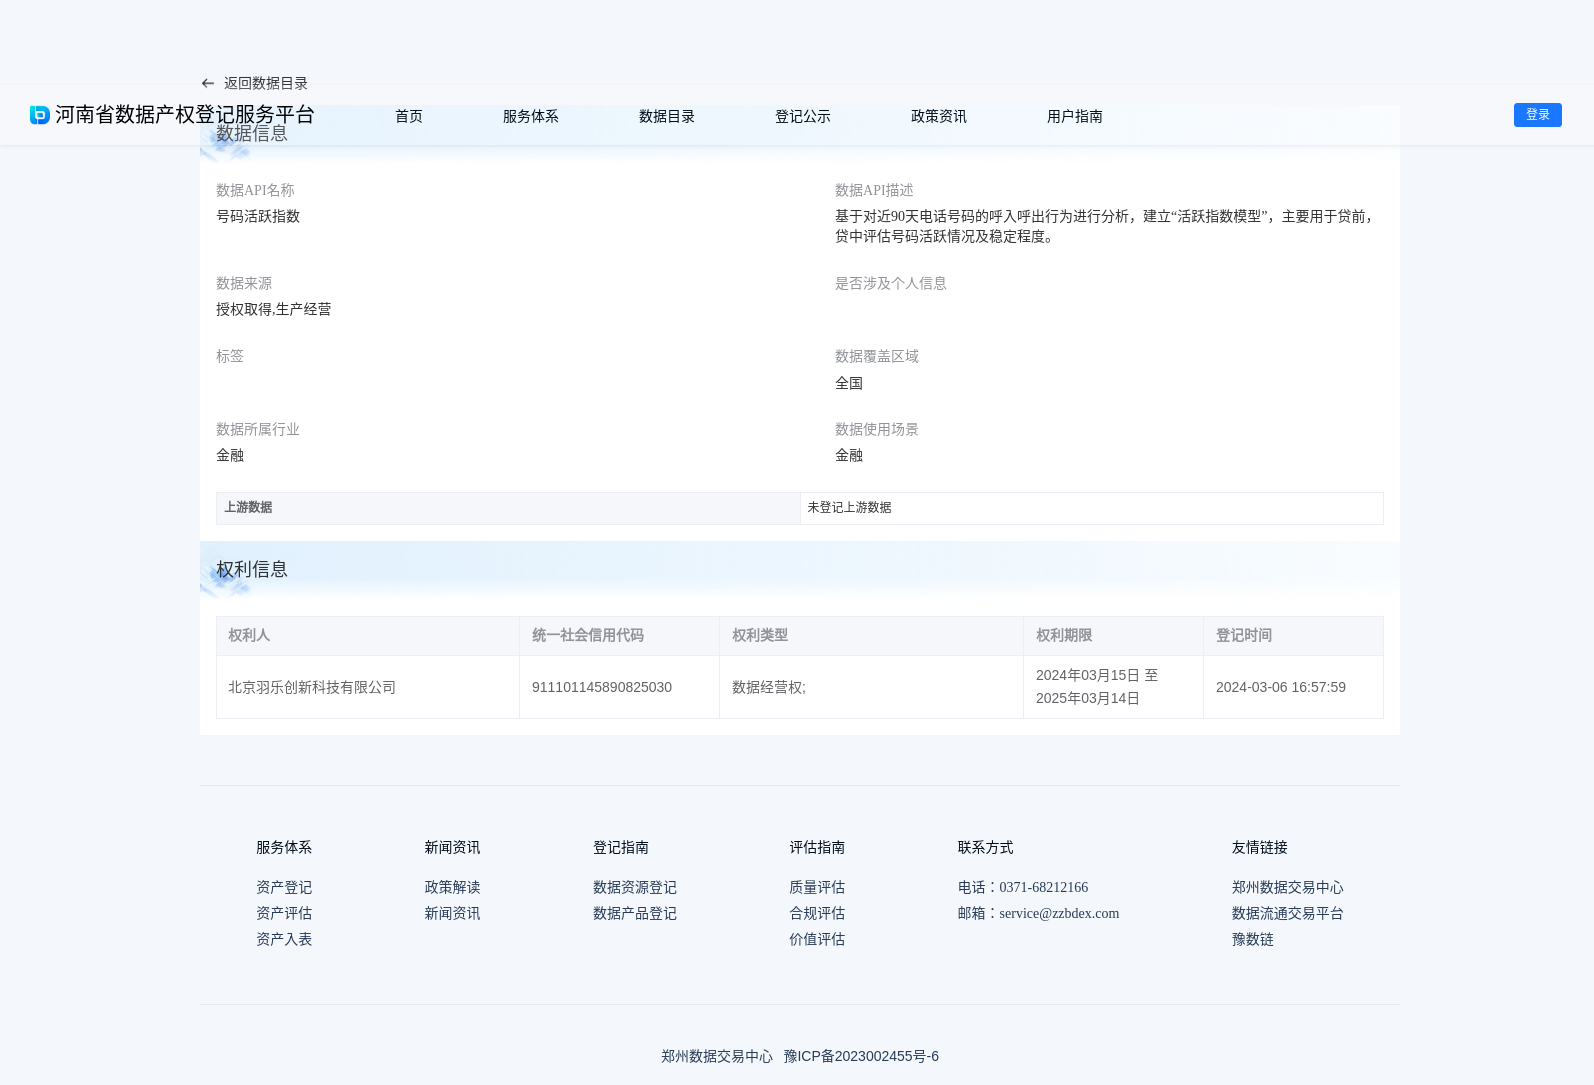
Task: Open 用户指南 in the navigation bar
Action: pyautogui.click(x=1075, y=117)
